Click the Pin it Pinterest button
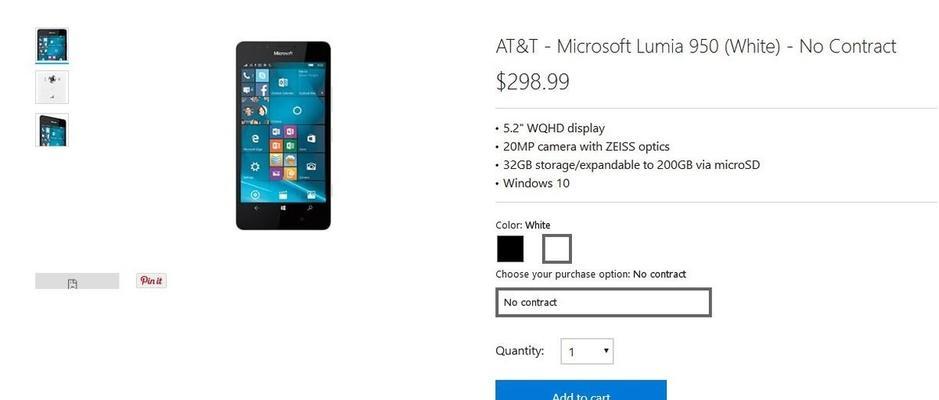This screenshot has height=400, width=939. coord(151,280)
